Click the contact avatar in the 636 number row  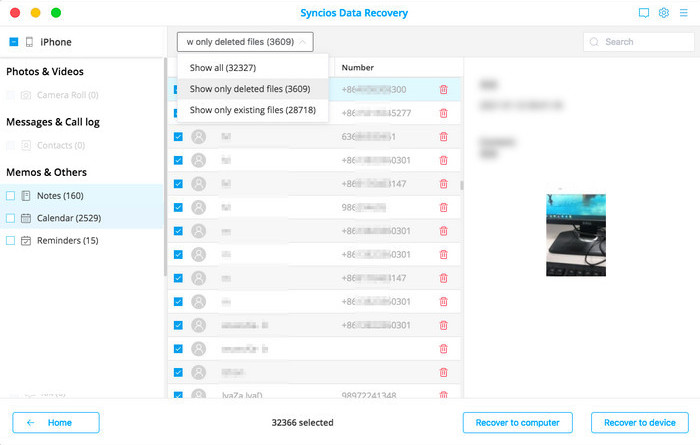pyautogui.click(x=198, y=137)
